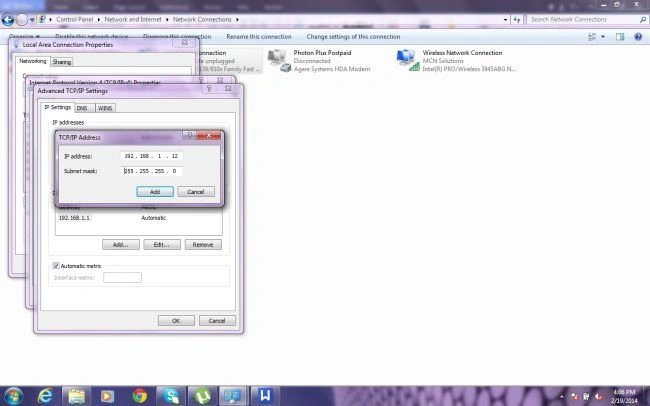Open Google Chrome from taskbar
This screenshot has width=650, height=406.
pos(139,396)
